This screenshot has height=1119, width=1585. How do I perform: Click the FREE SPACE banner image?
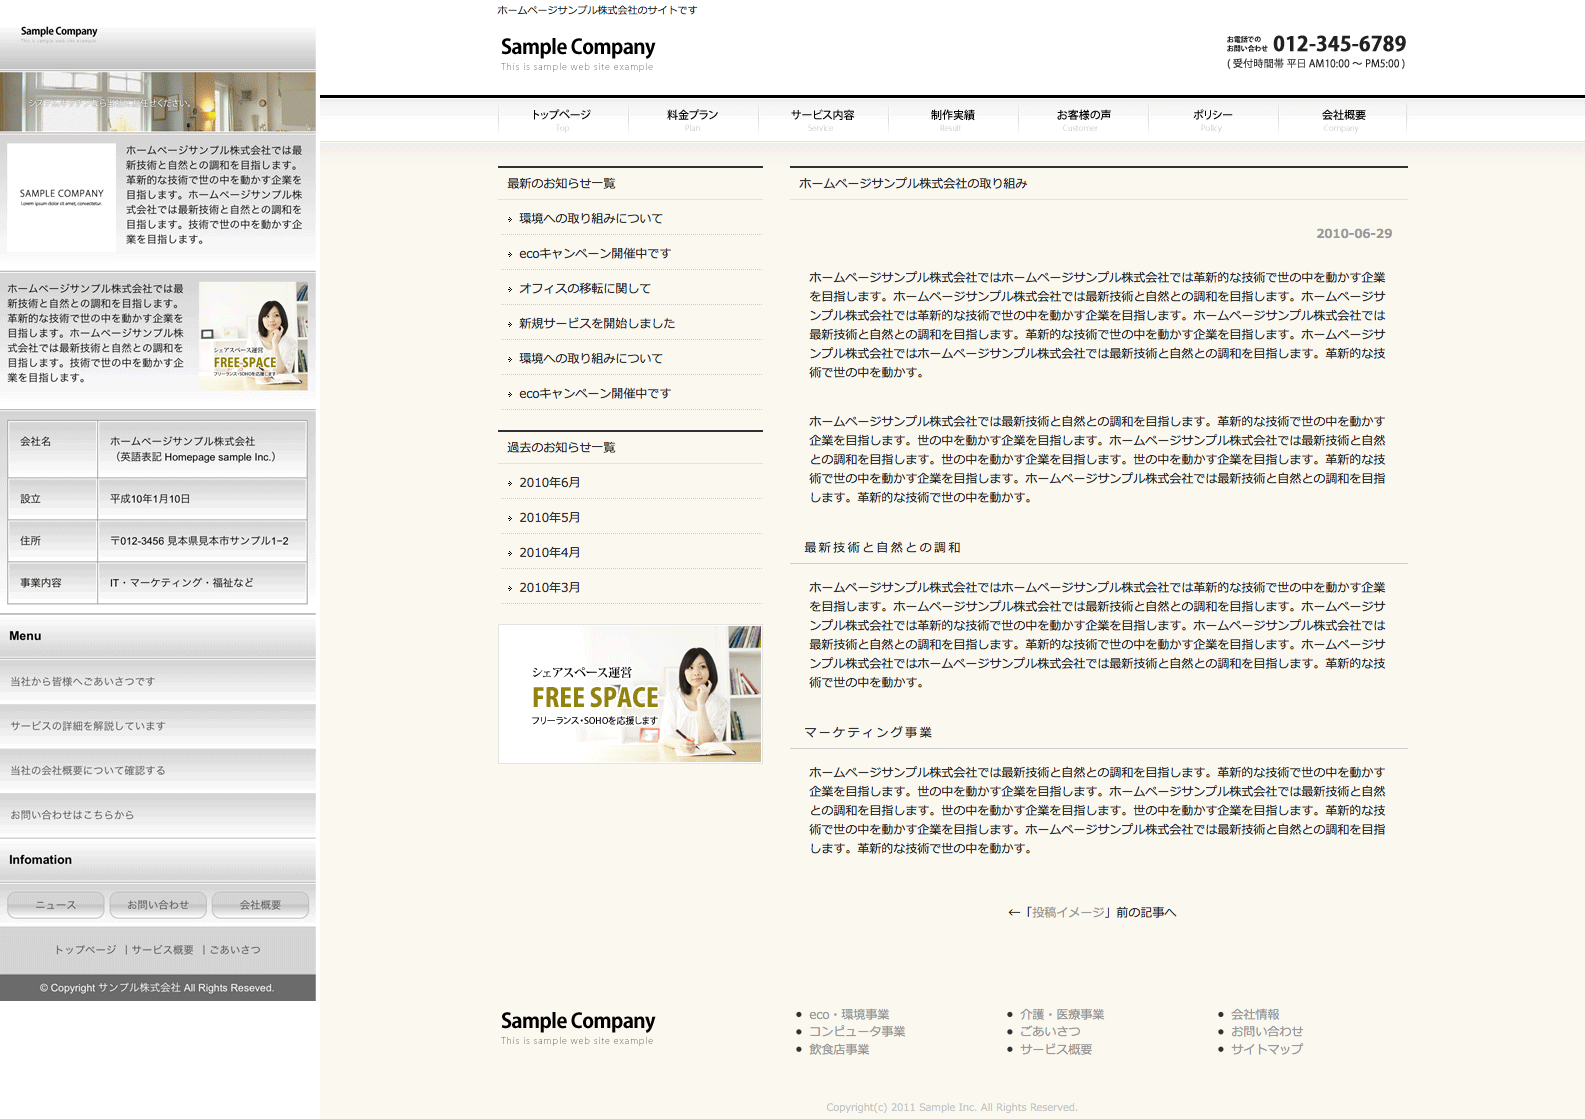click(x=630, y=694)
